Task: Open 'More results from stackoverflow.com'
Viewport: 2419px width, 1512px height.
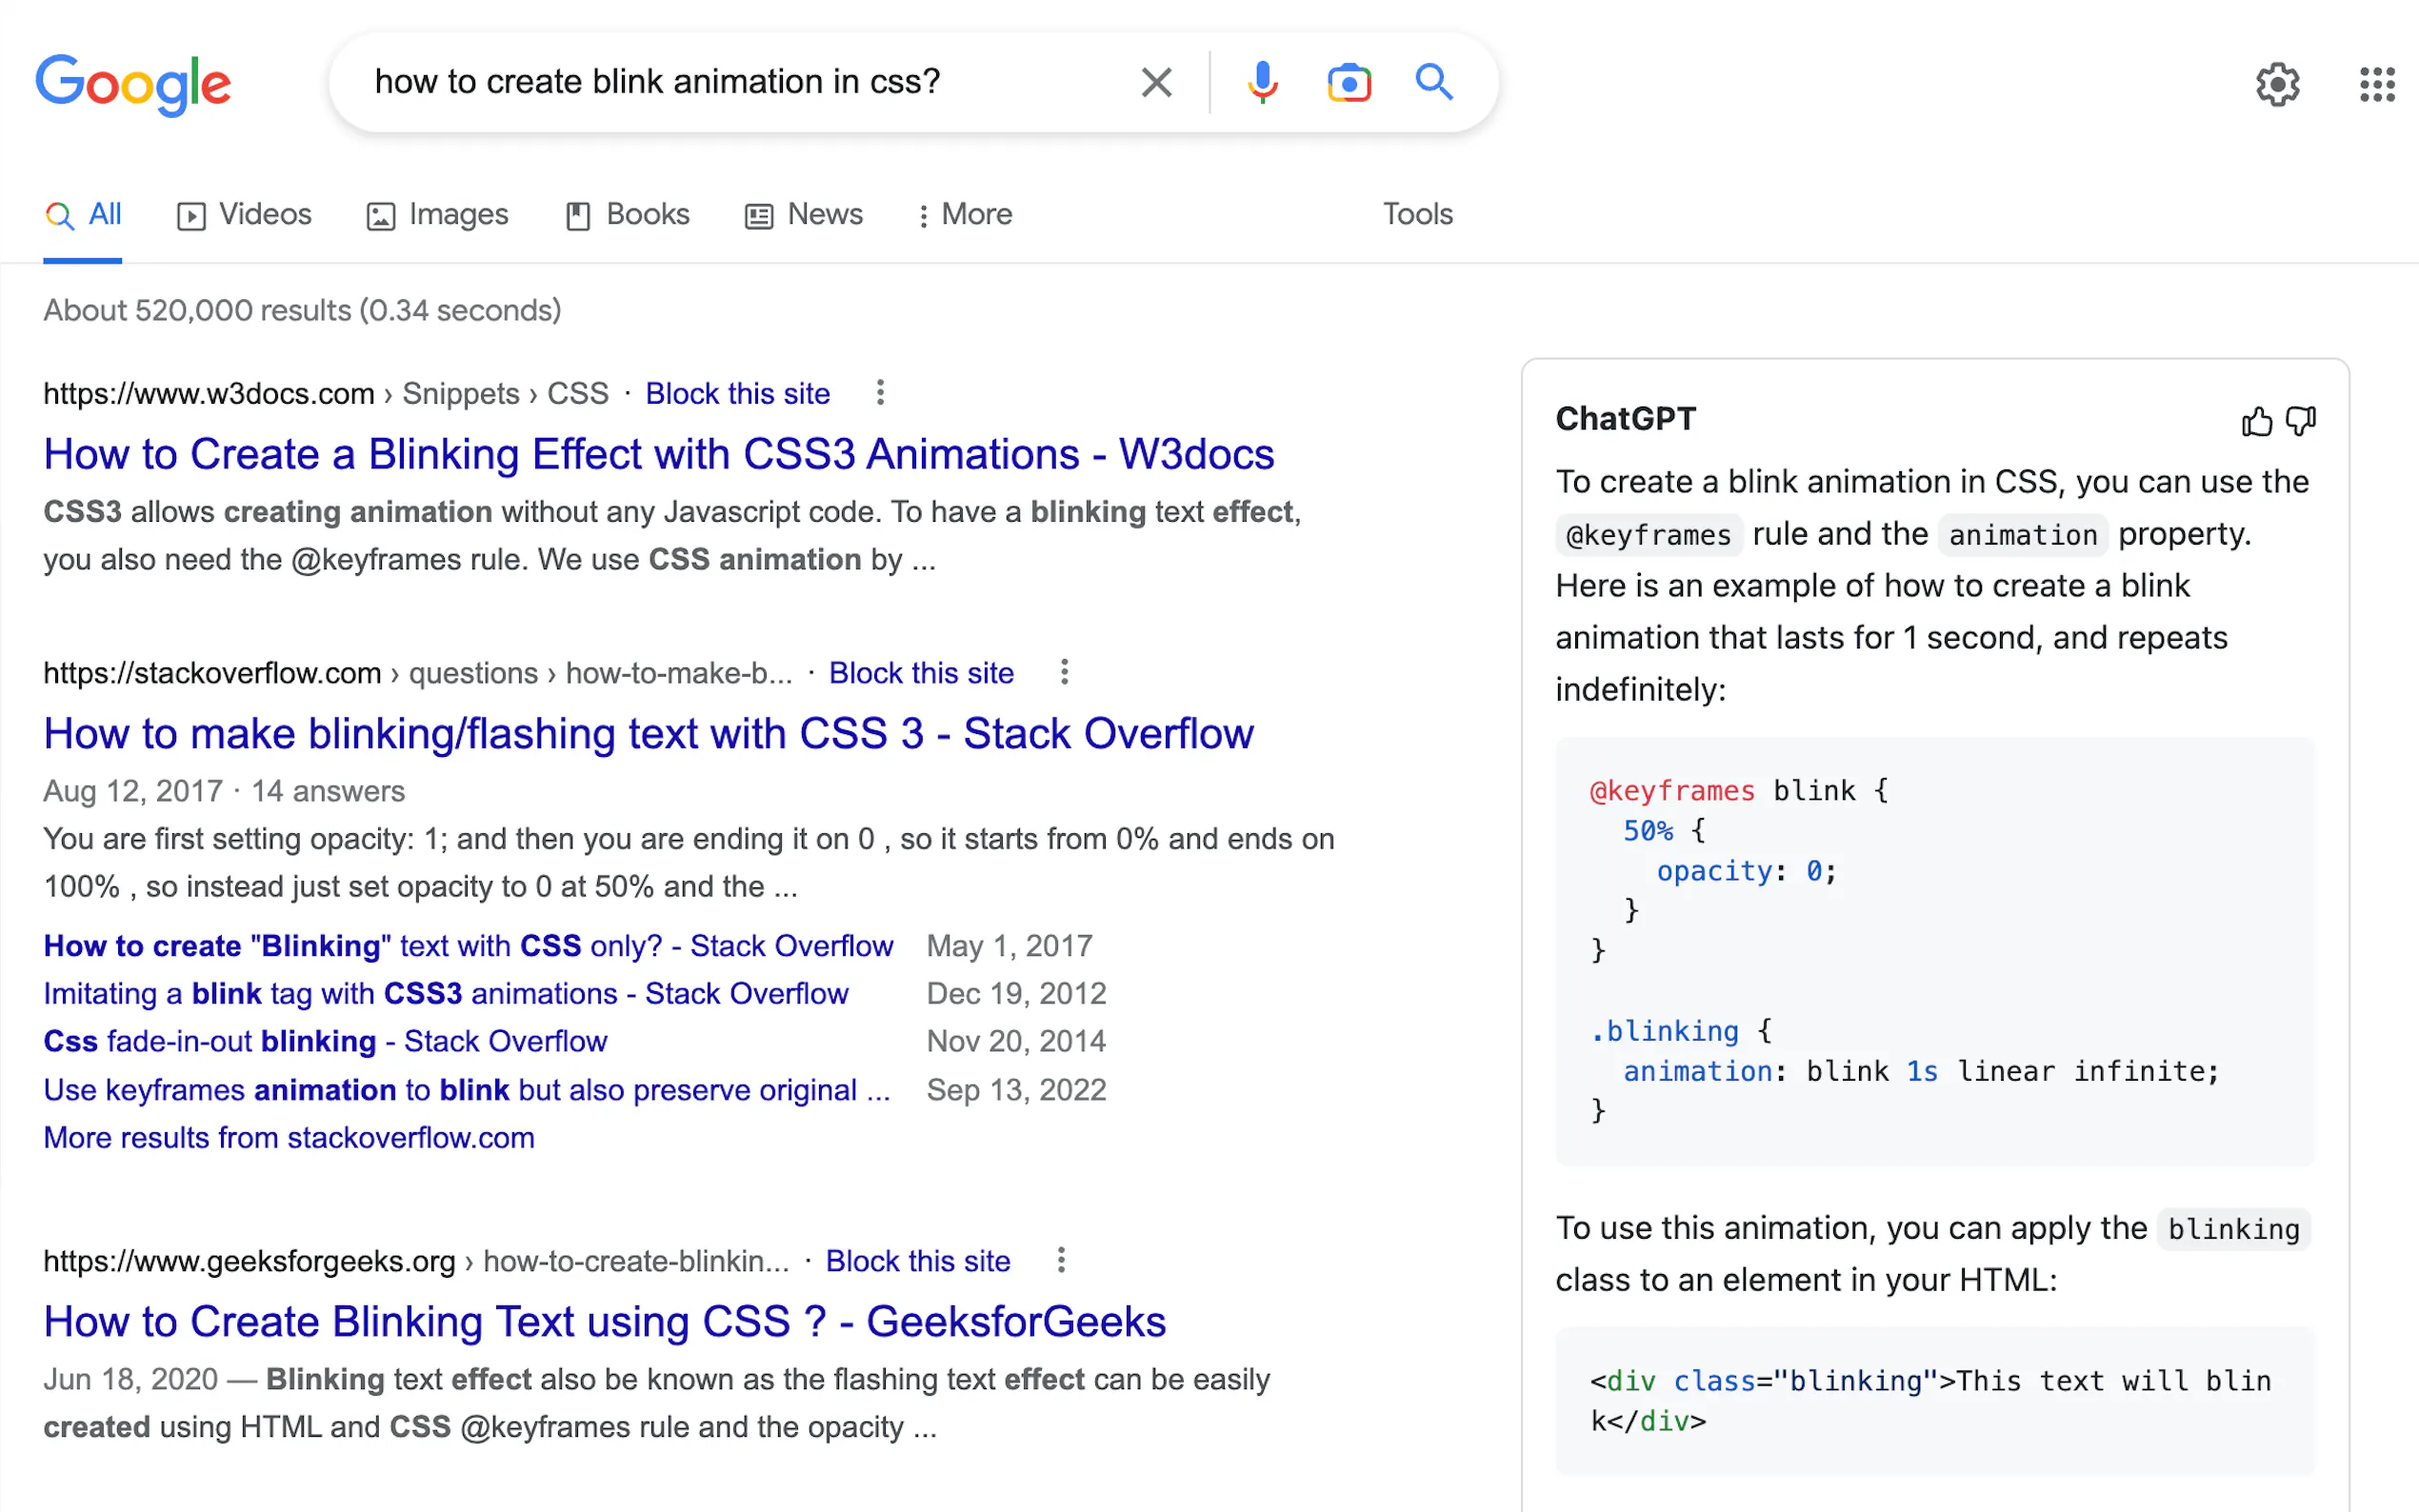Action: click(288, 1137)
